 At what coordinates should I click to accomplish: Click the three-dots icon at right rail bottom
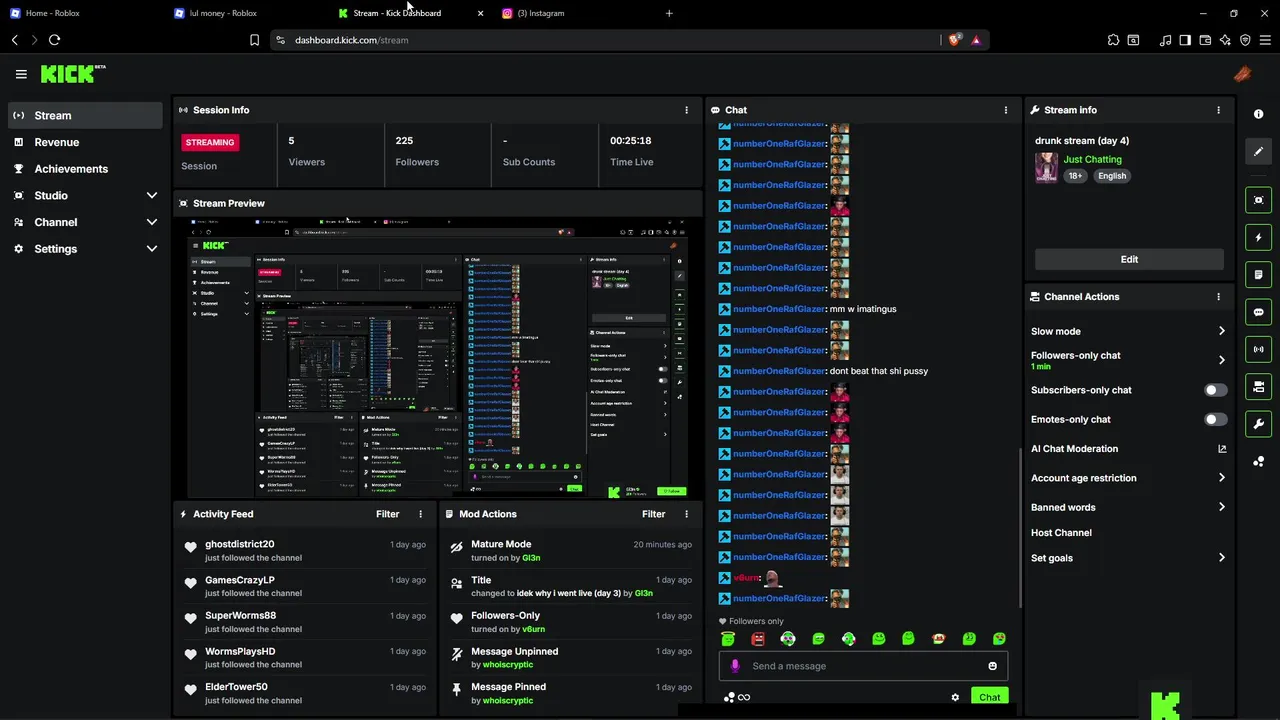(1258, 461)
